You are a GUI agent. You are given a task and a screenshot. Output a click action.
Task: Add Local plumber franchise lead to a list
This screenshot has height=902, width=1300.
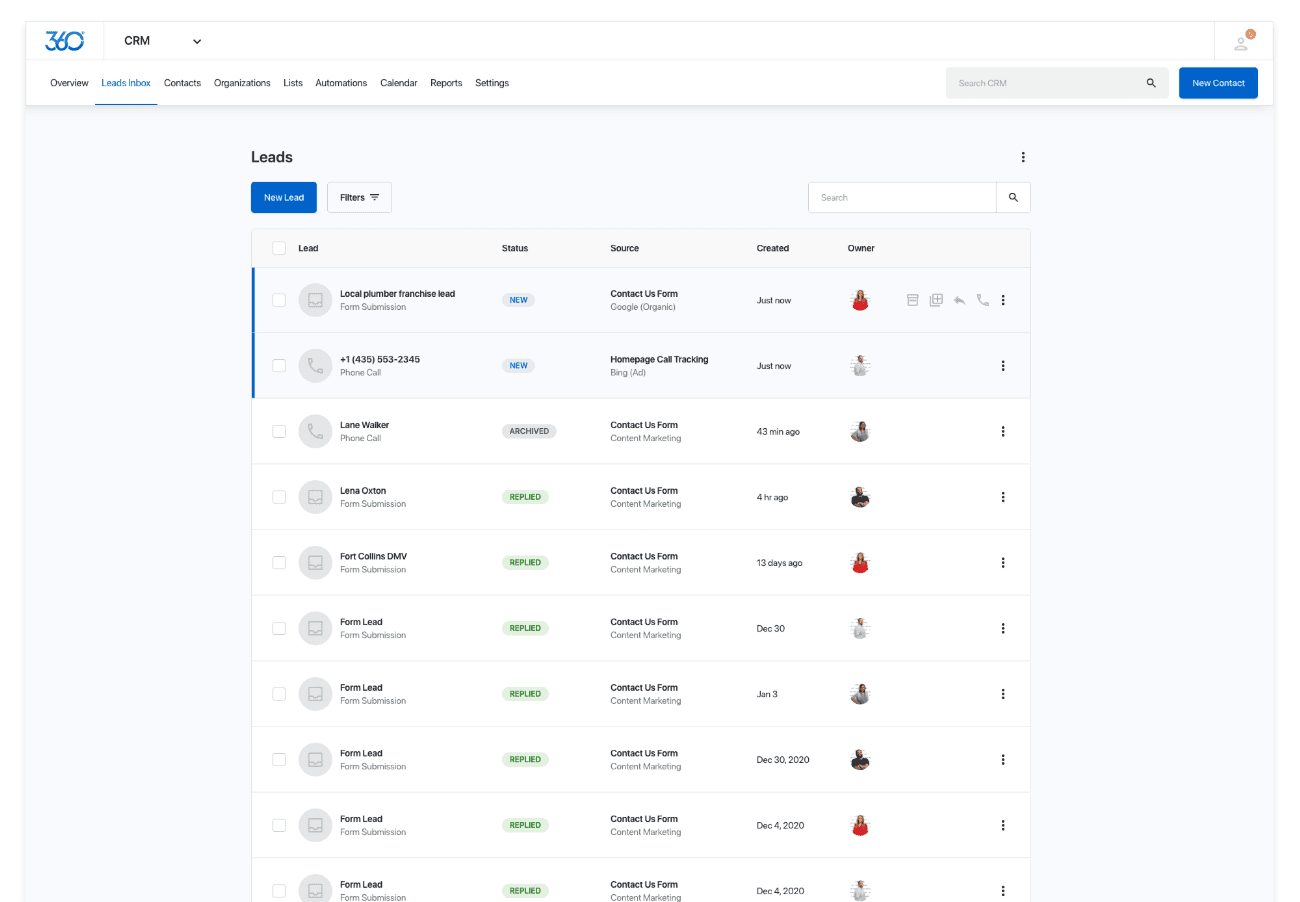click(936, 300)
